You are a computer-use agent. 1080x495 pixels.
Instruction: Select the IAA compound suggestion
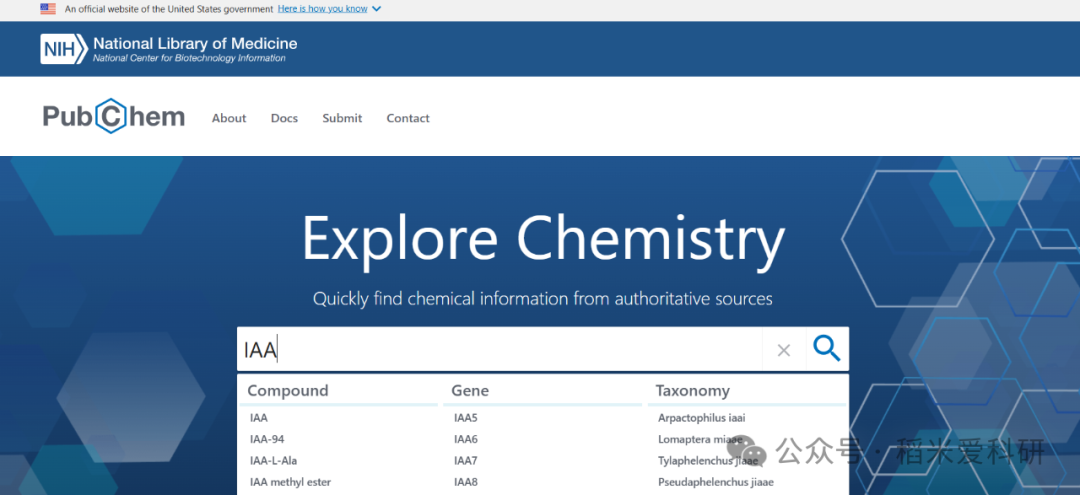point(259,418)
